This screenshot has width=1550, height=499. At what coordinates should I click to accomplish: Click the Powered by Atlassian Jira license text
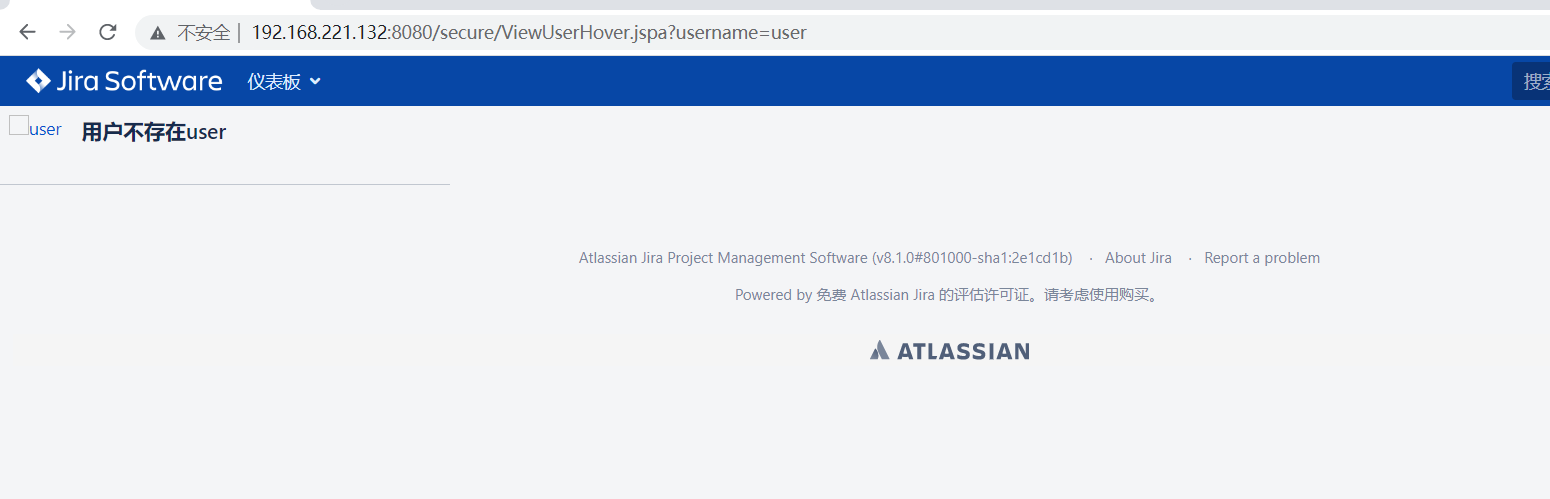point(949,295)
